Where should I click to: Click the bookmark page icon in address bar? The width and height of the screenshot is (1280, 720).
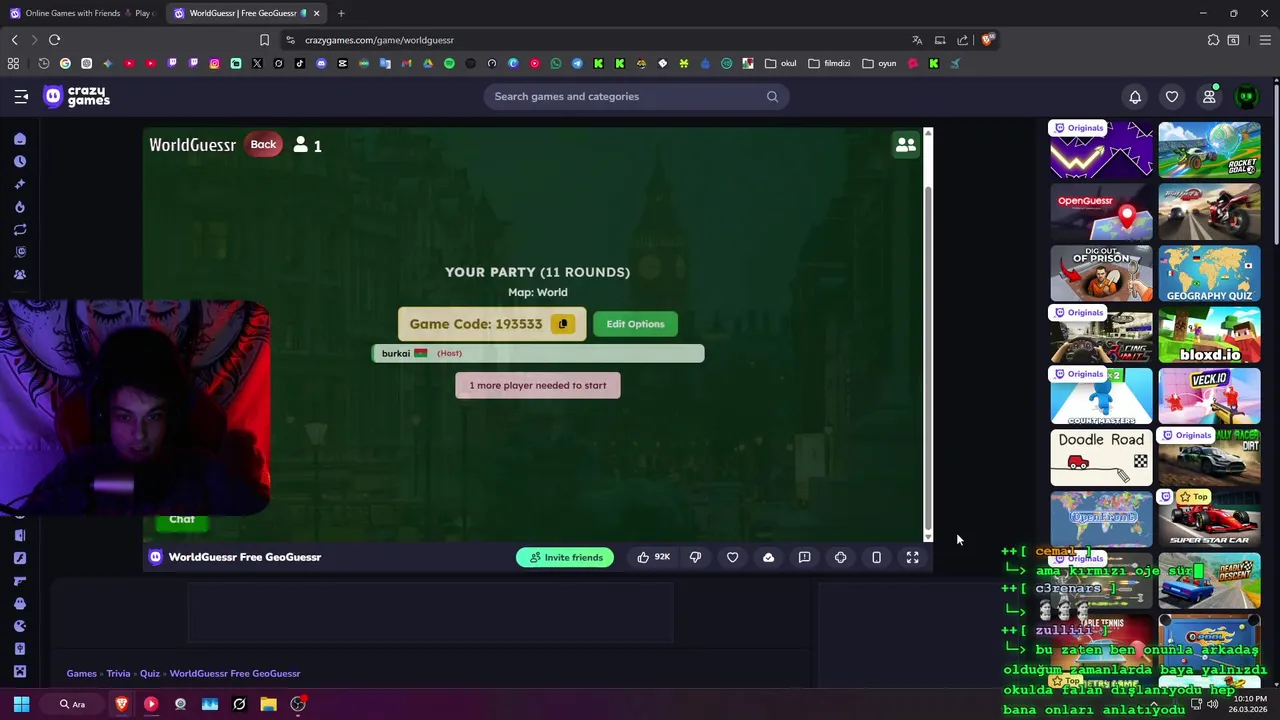tap(264, 40)
